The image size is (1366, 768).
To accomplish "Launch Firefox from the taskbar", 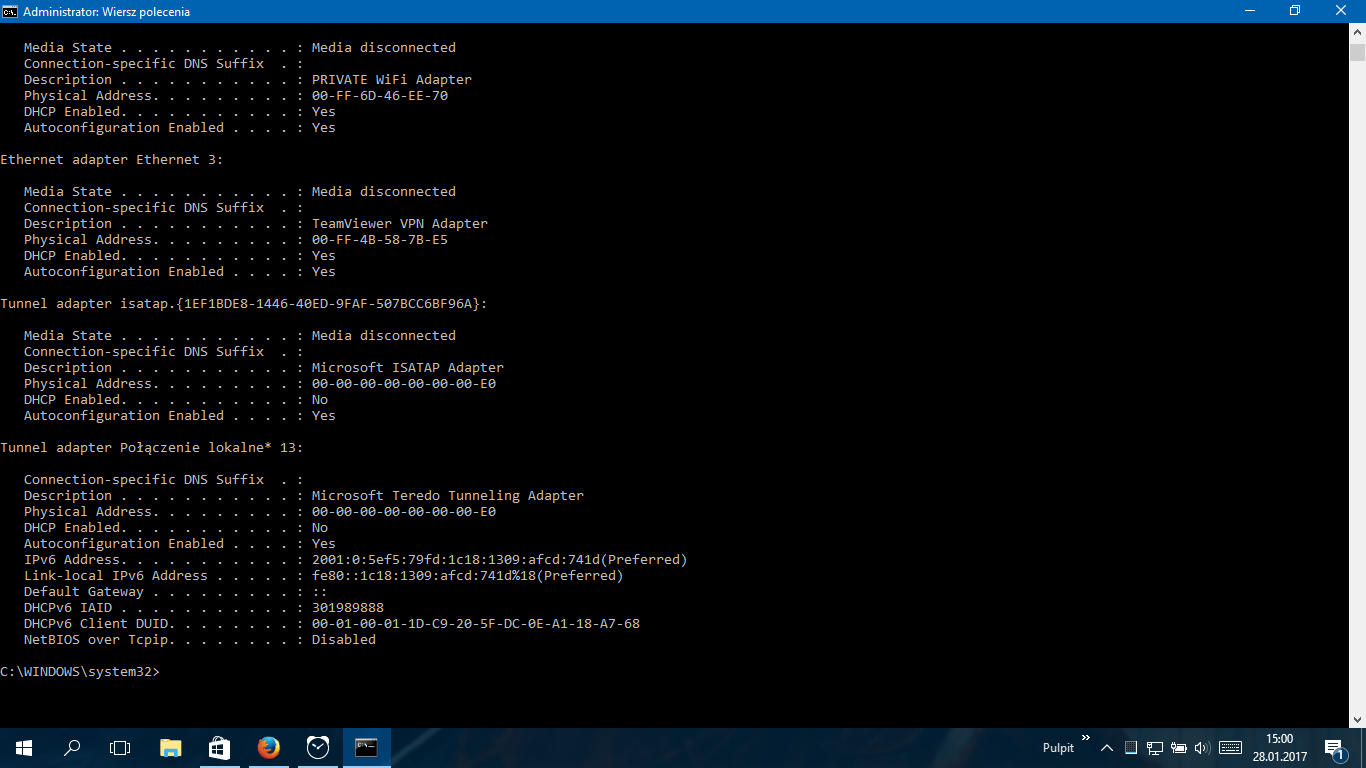I will (268, 747).
